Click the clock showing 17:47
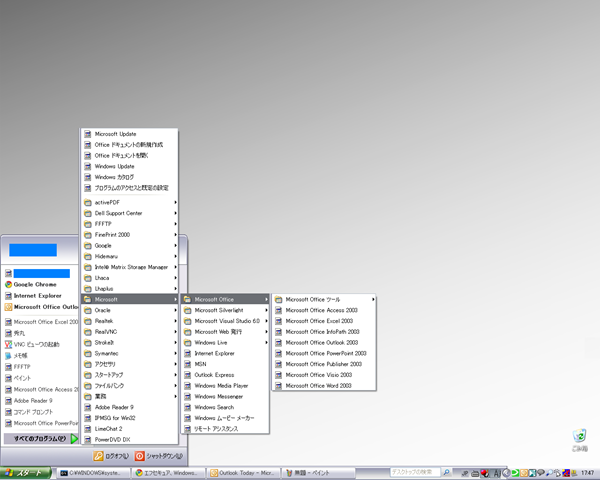Viewport: 600px width, 480px height. point(587,473)
